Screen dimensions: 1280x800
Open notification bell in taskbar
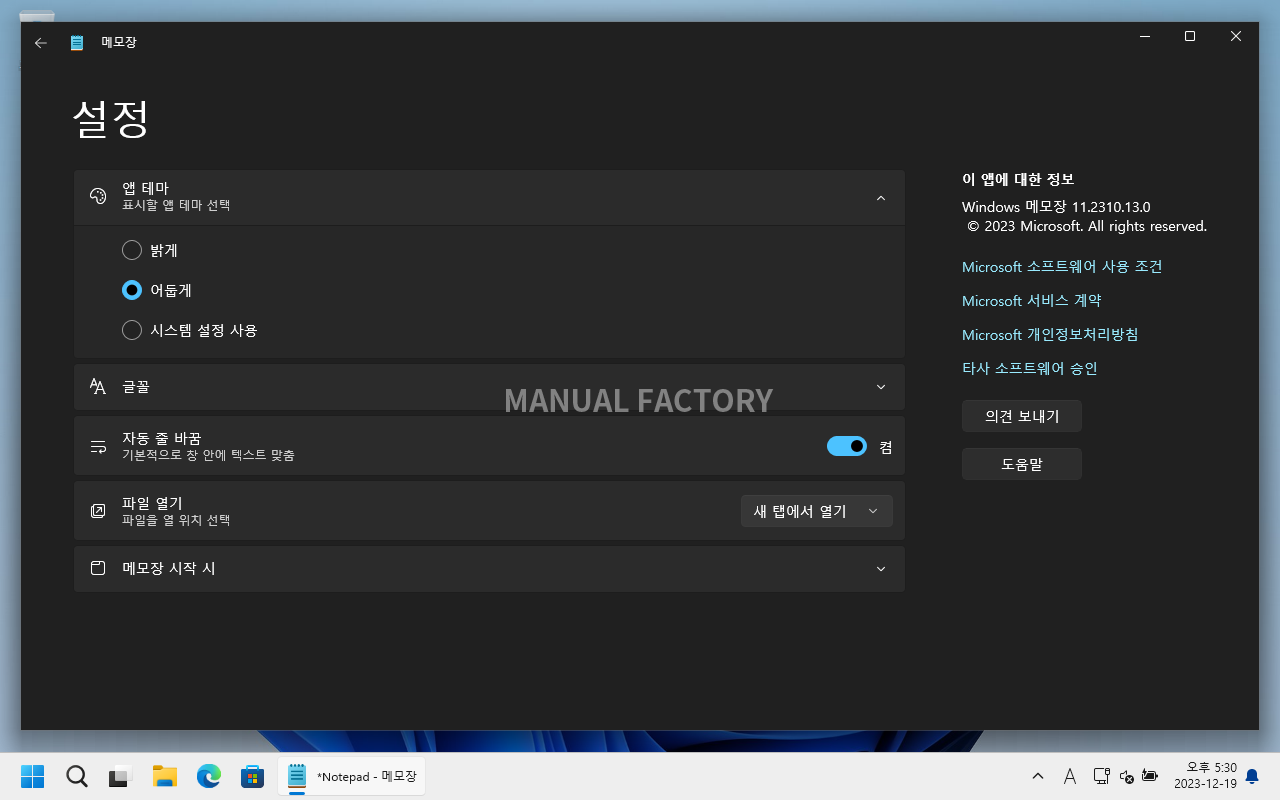click(1251, 776)
